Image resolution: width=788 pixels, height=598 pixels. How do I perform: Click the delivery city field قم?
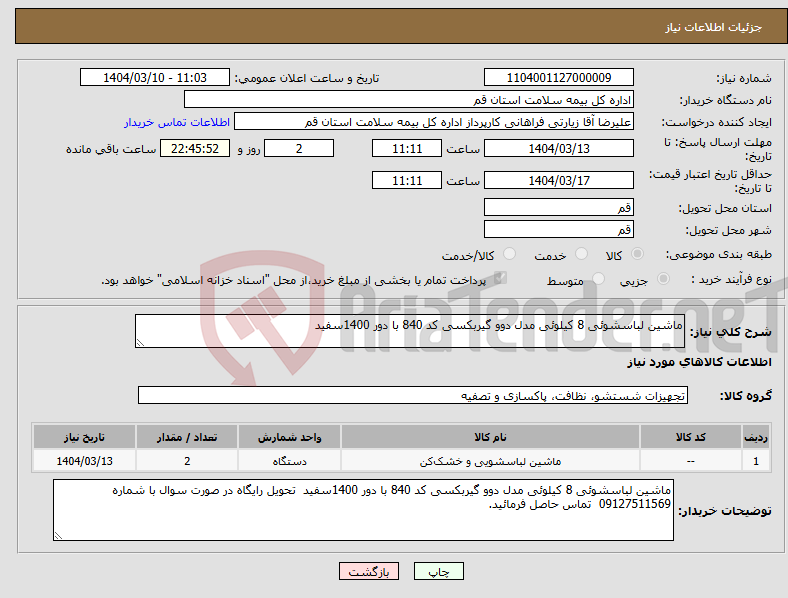pos(558,229)
